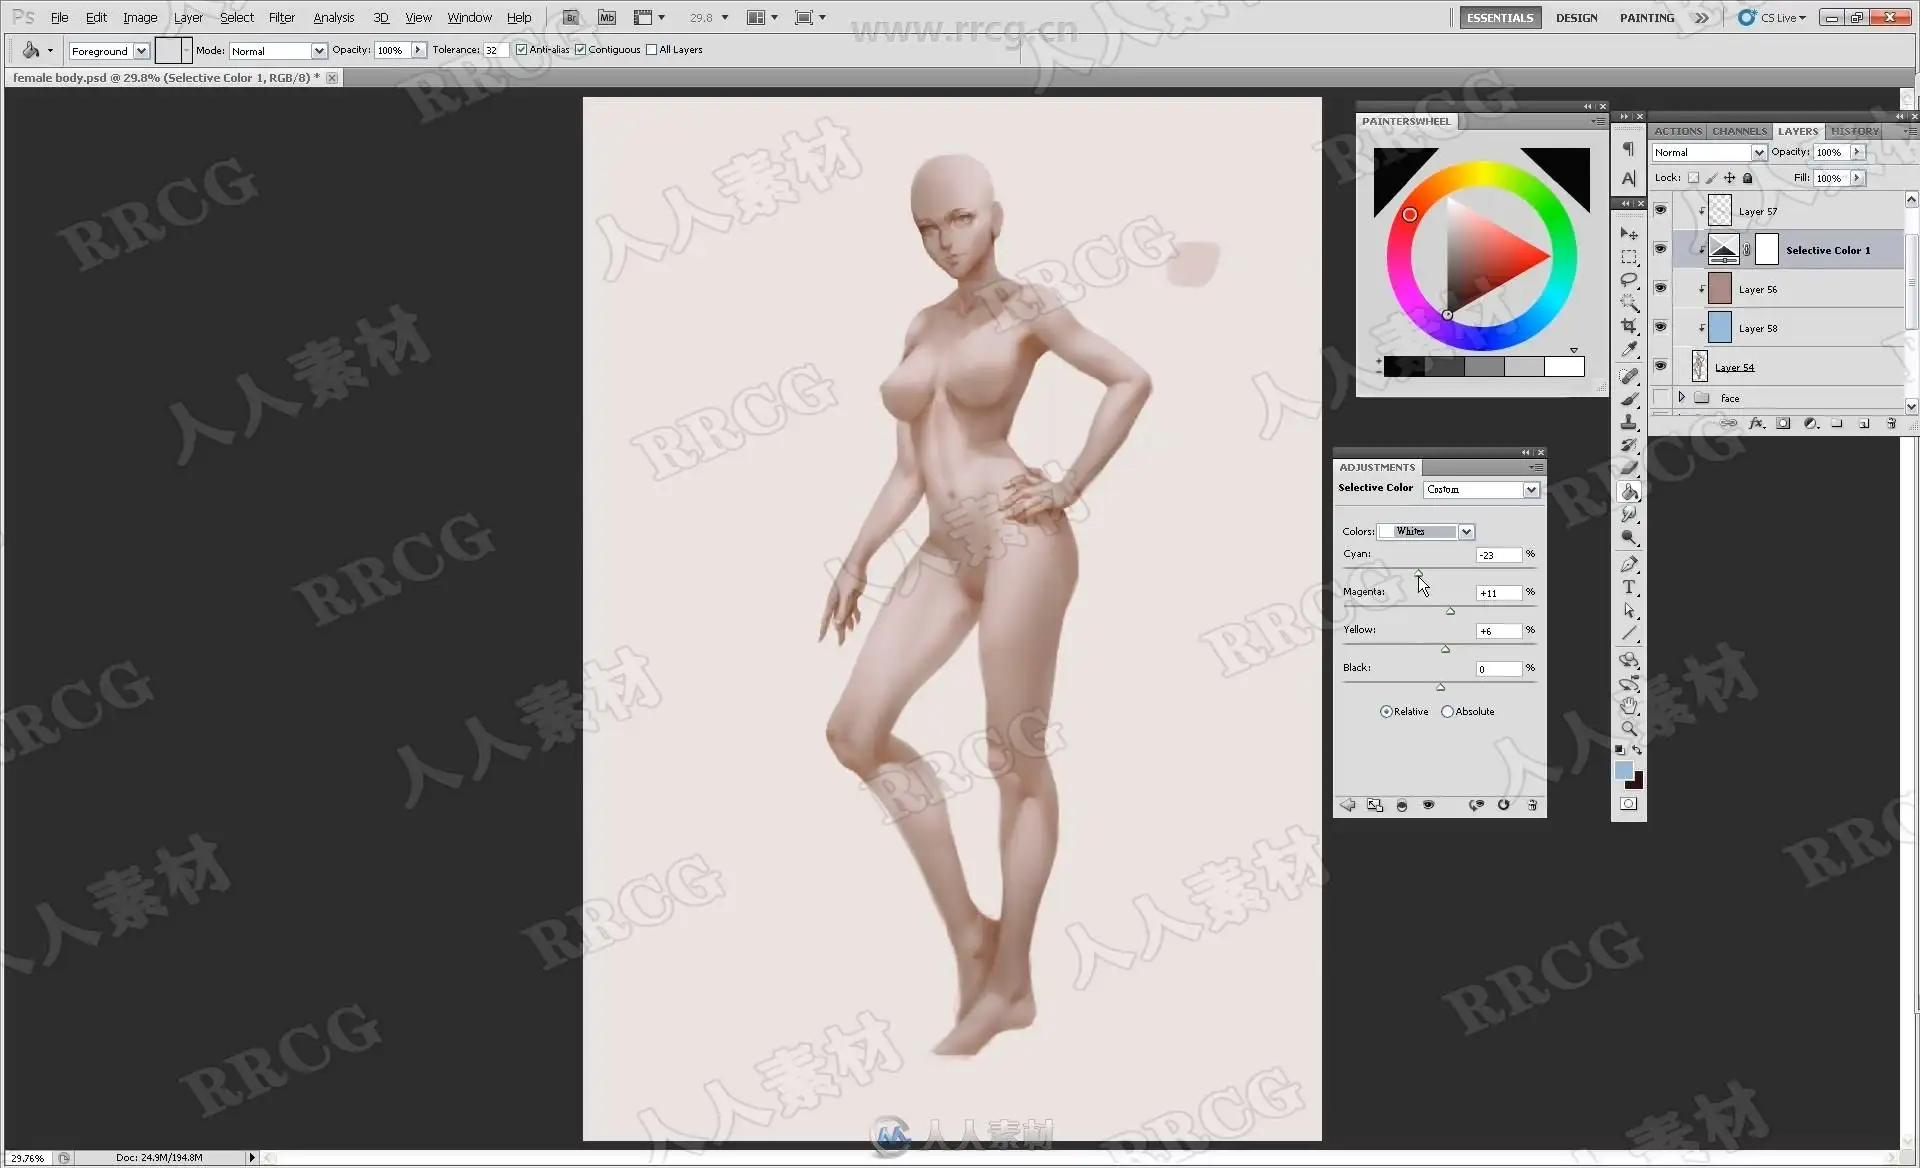The width and height of the screenshot is (1920, 1168).
Task: Select the Eyedropper tool
Action: pyautogui.click(x=1628, y=350)
